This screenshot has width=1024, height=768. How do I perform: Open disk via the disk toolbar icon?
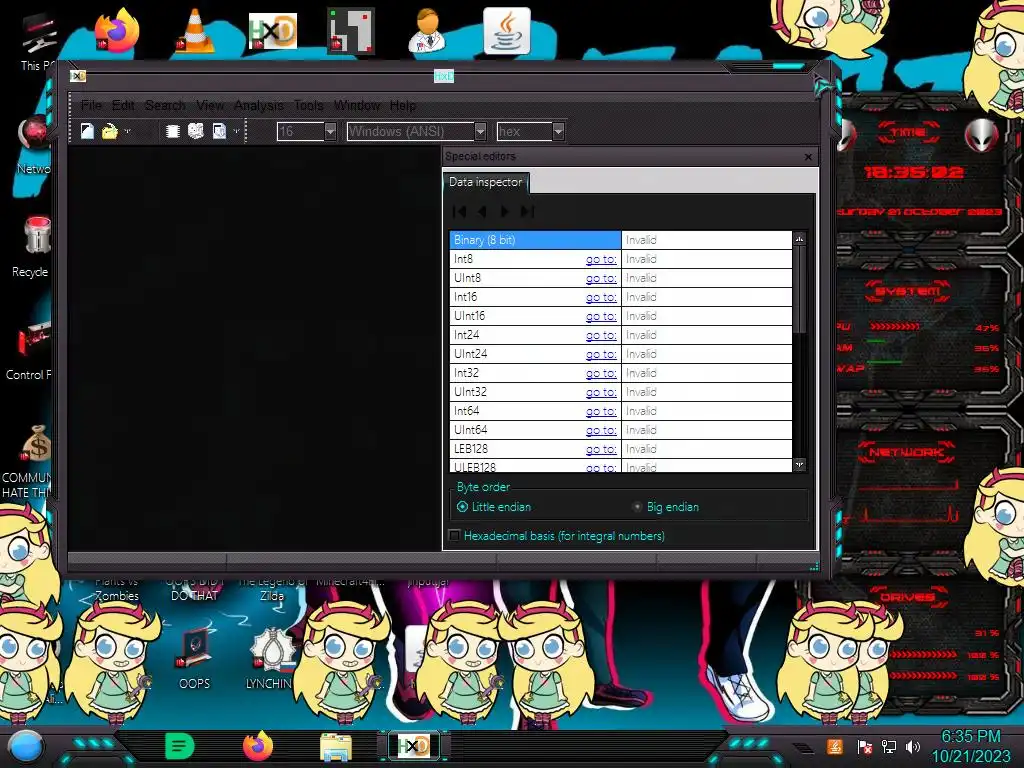pyautogui.click(x=195, y=131)
